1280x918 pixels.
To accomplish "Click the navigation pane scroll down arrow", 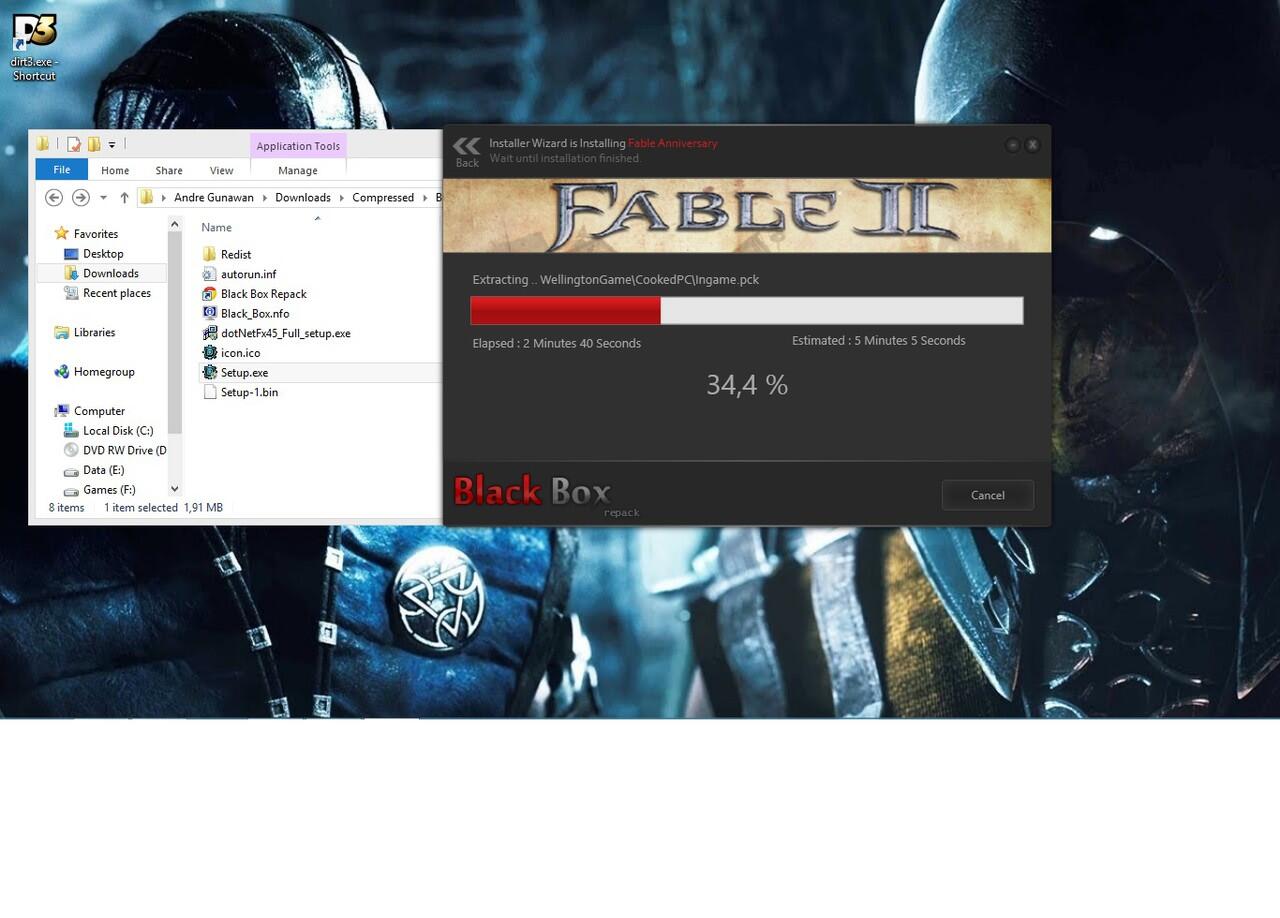I will (x=175, y=489).
